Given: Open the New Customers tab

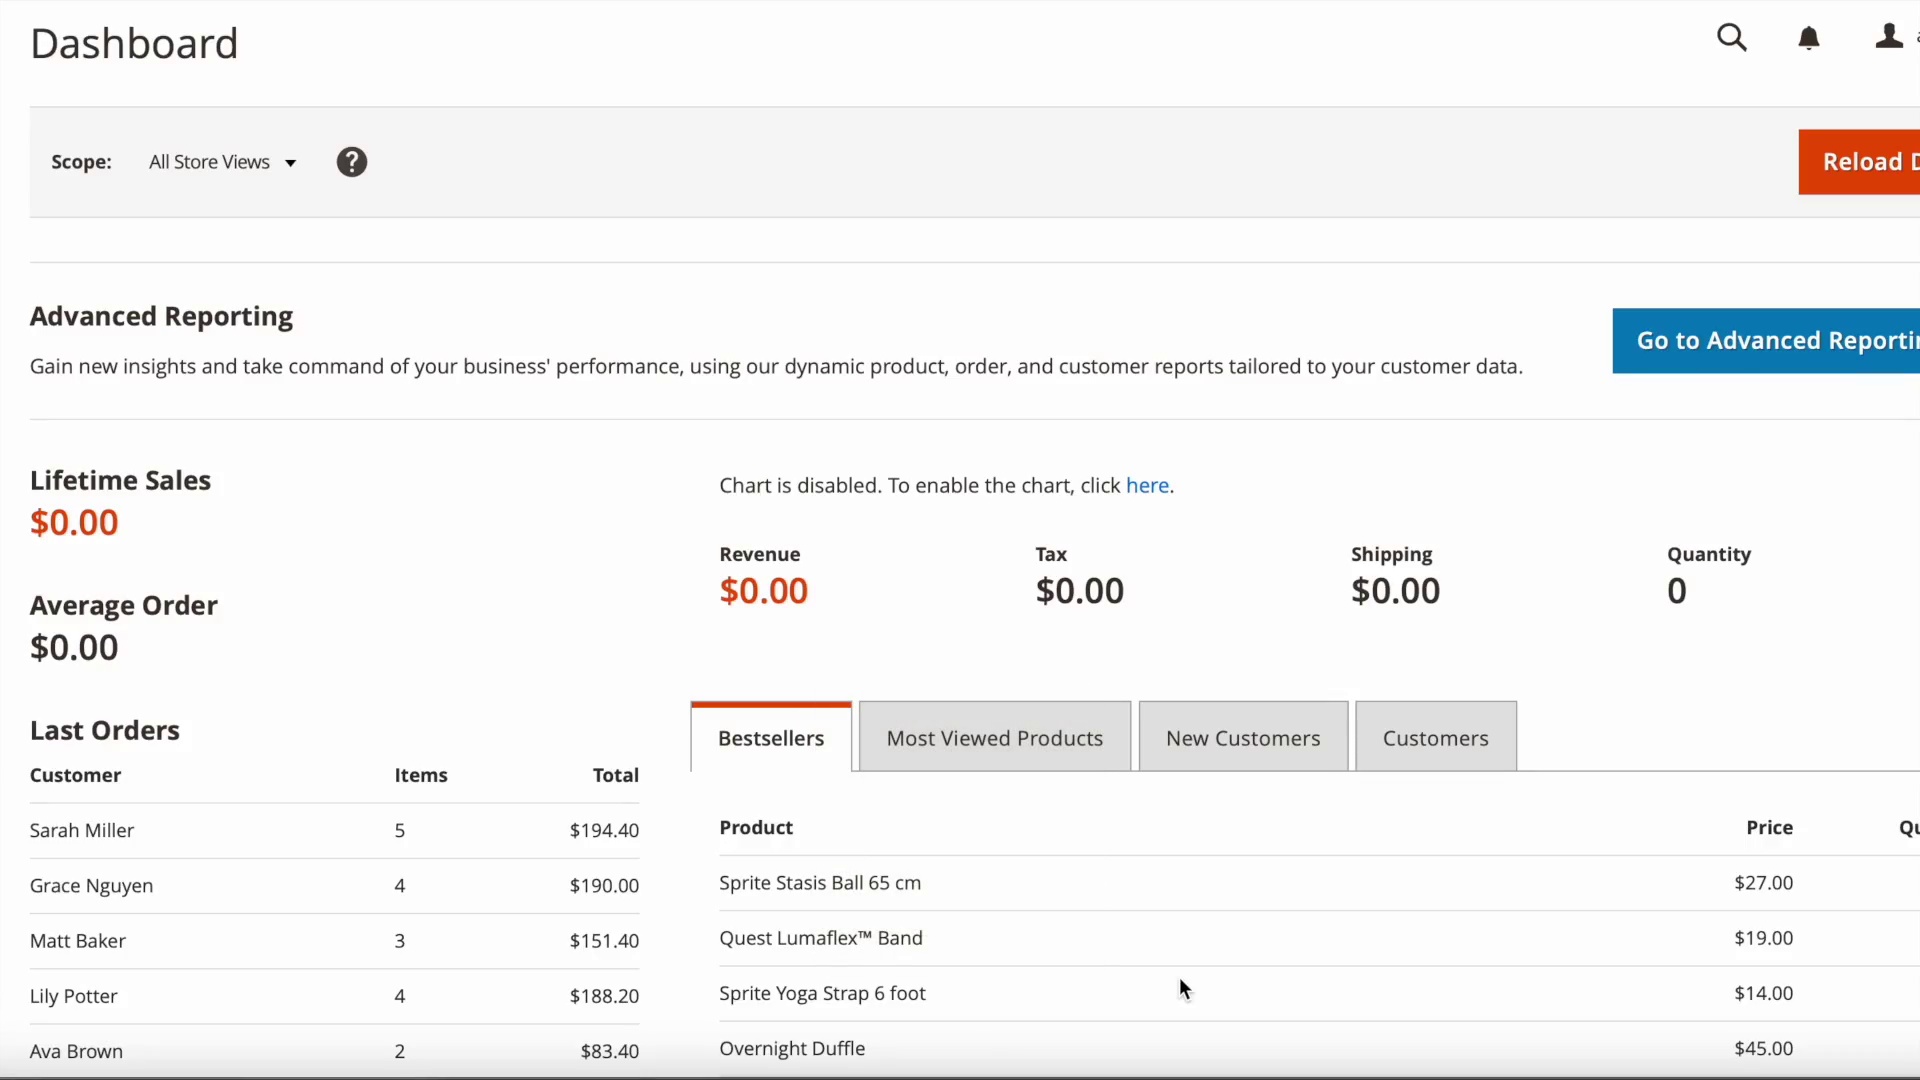Looking at the screenshot, I should click(1243, 738).
